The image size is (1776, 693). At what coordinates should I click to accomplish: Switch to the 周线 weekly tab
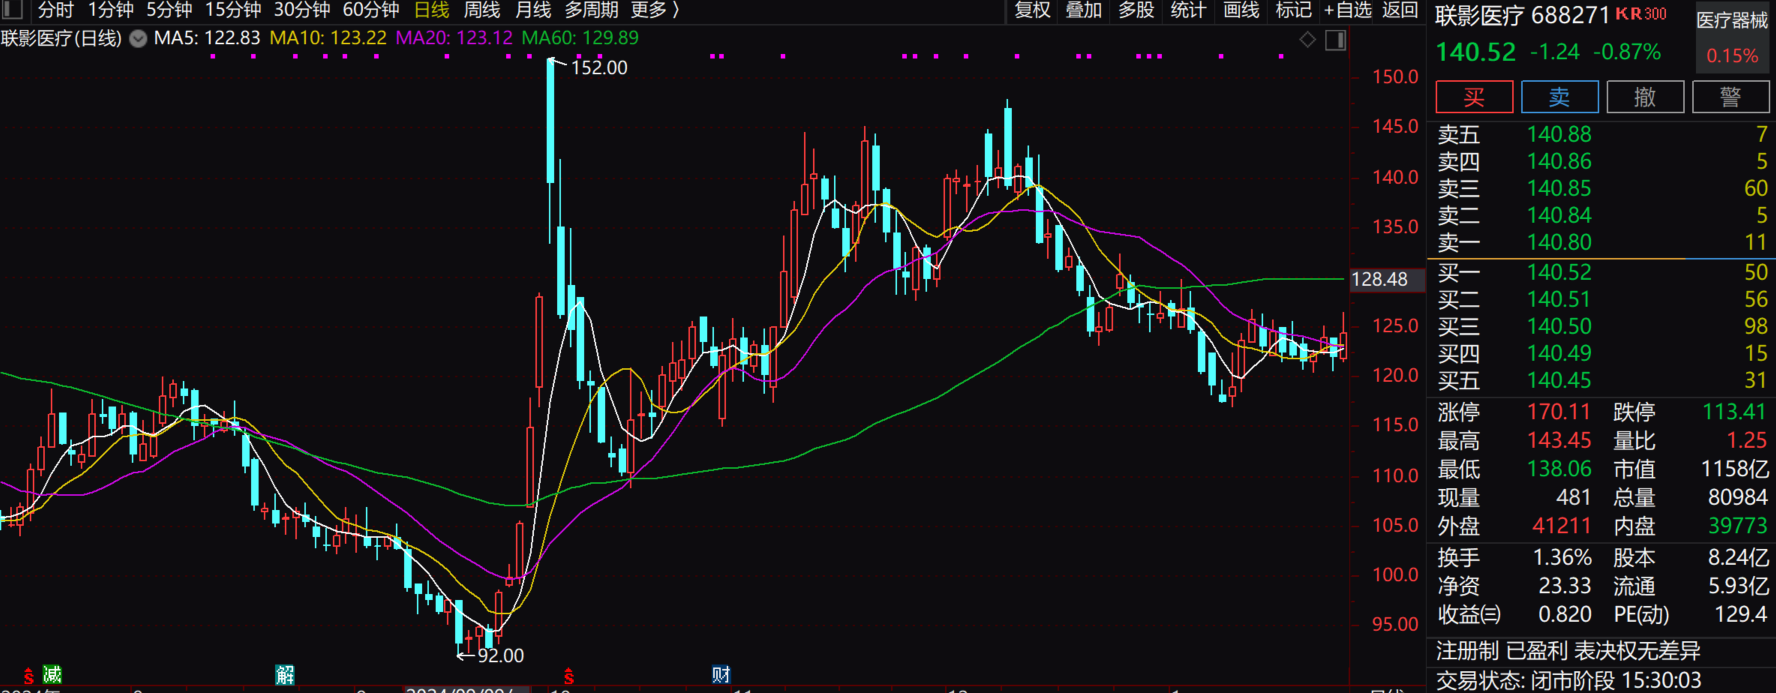(482, 10)
